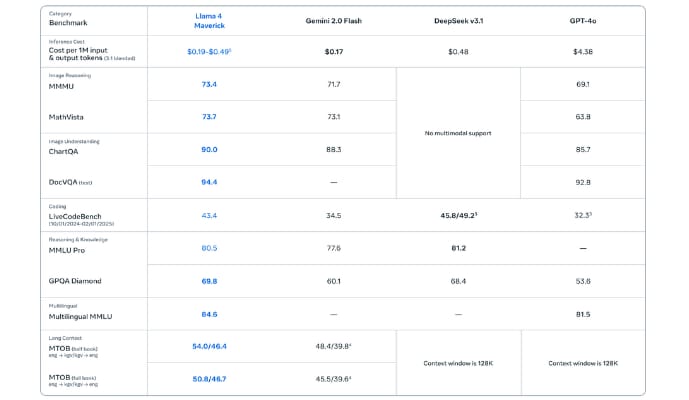Click the DeepSeek v3.1 column header
This screenshot has height=400, width=689.
click(x=458, y=20)
